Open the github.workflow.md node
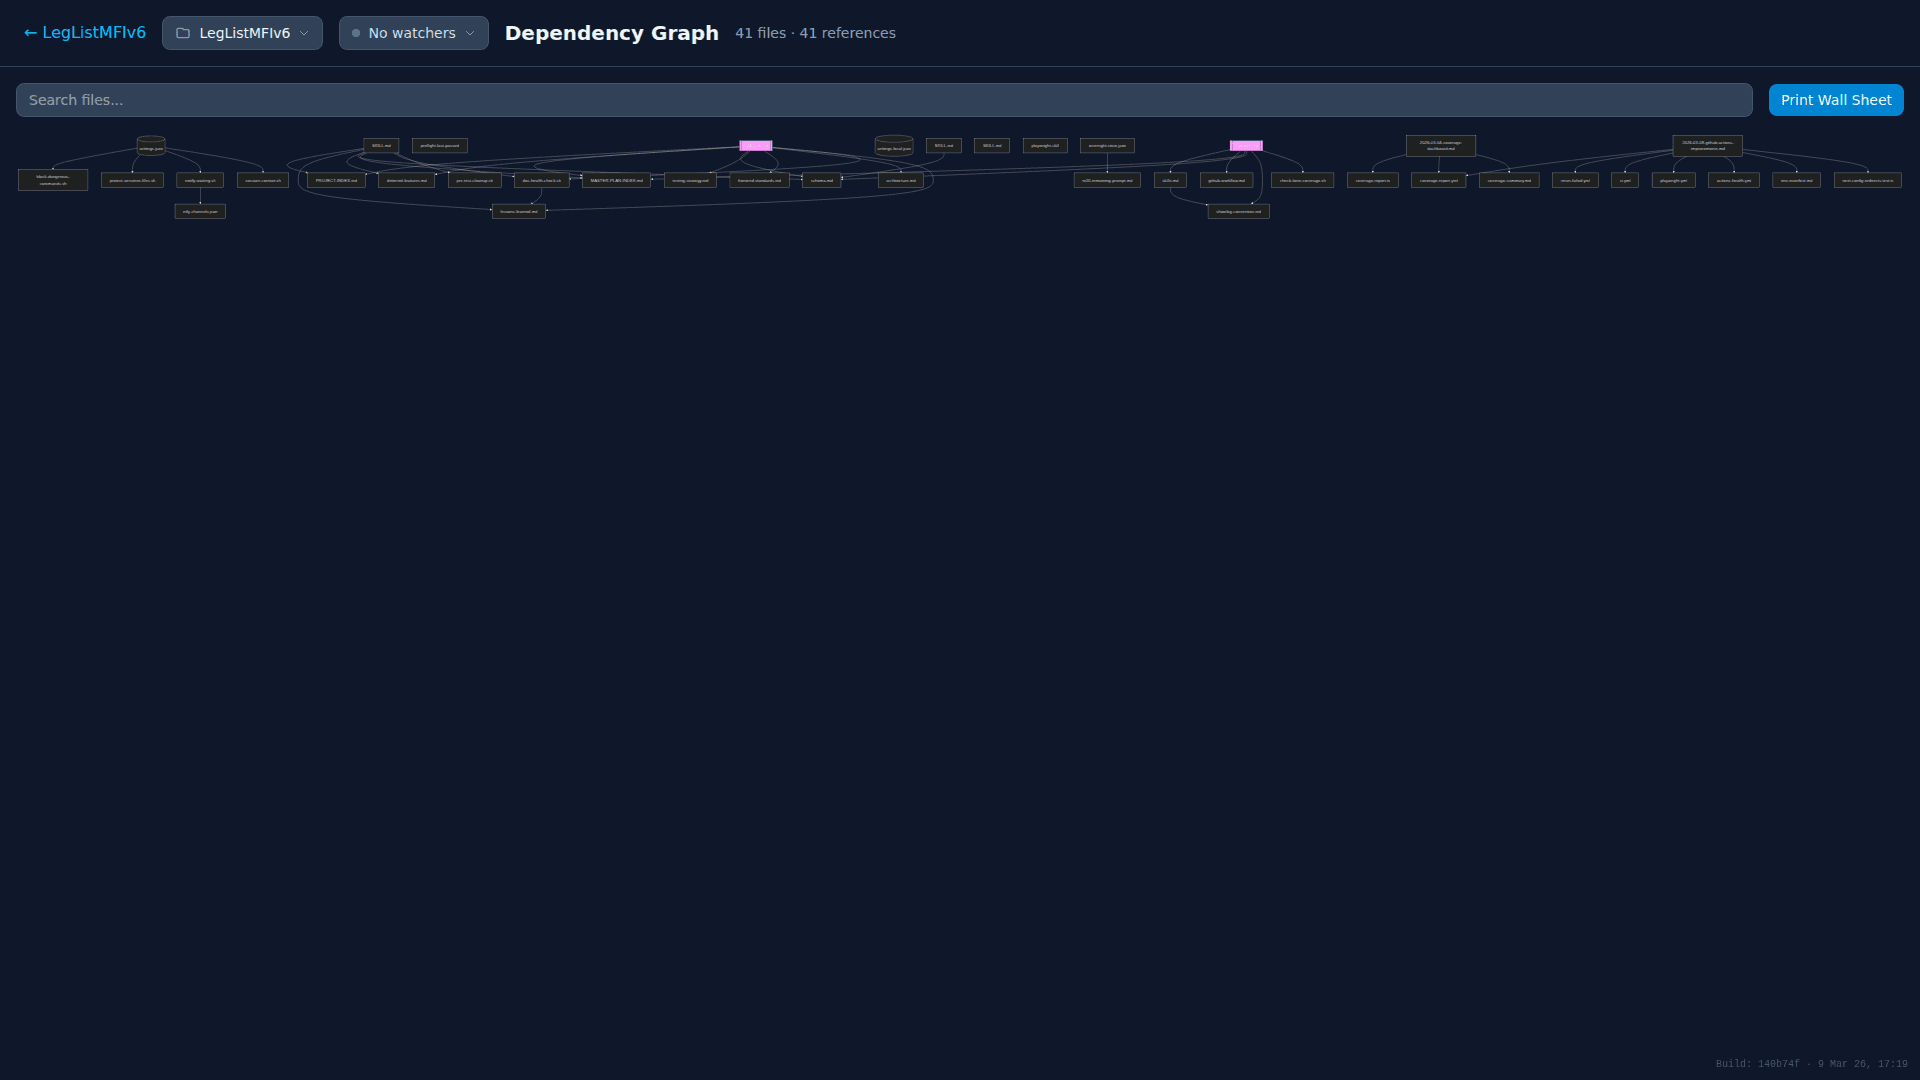The image size is (1920, 1080). pos(1226,181)
